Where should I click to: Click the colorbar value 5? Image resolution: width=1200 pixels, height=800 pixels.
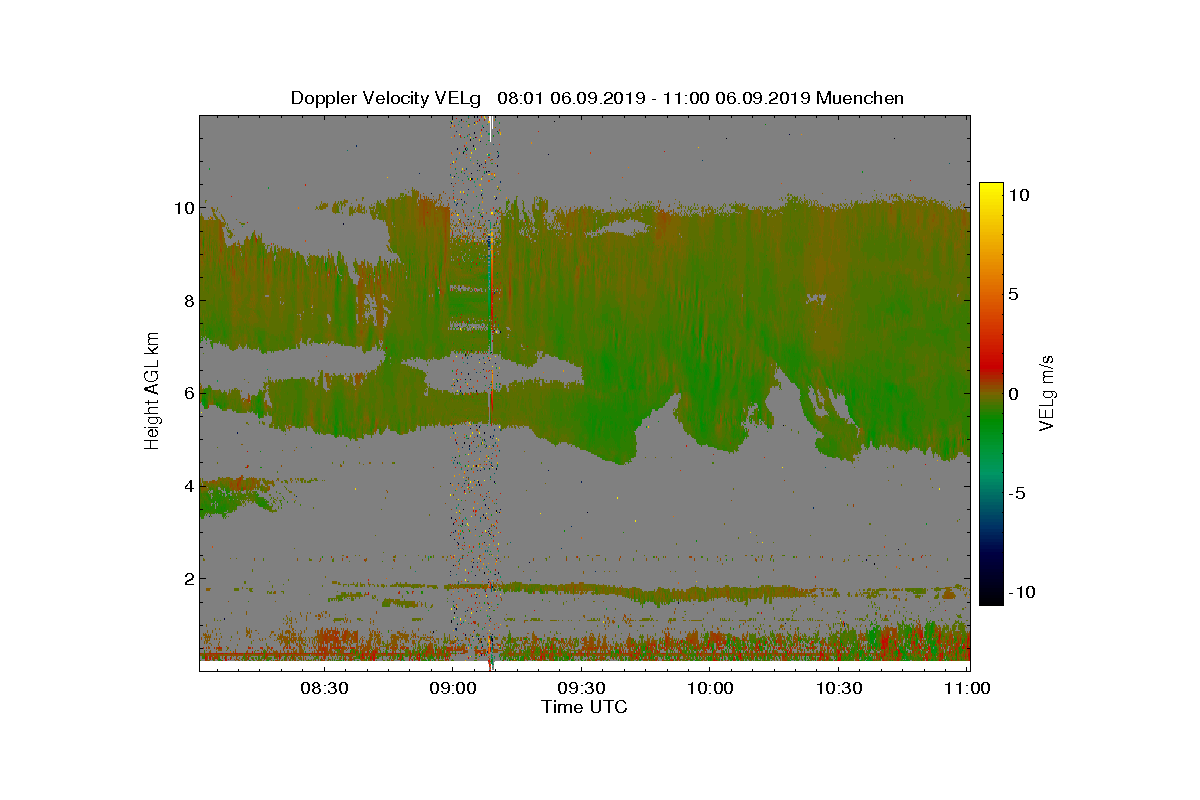(x=1013, y=295)
